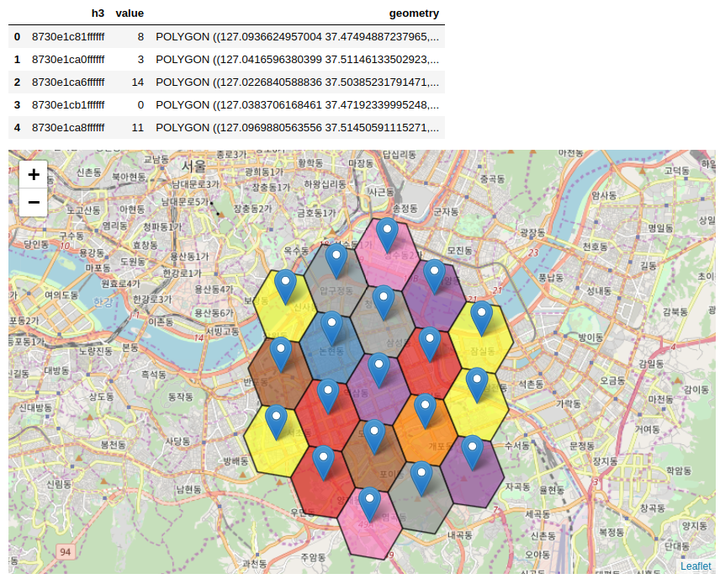This screenshot has width=720, height=579.
Task: Select the marker on the yellow 신사동 hexagon
Action: point(285,287)
